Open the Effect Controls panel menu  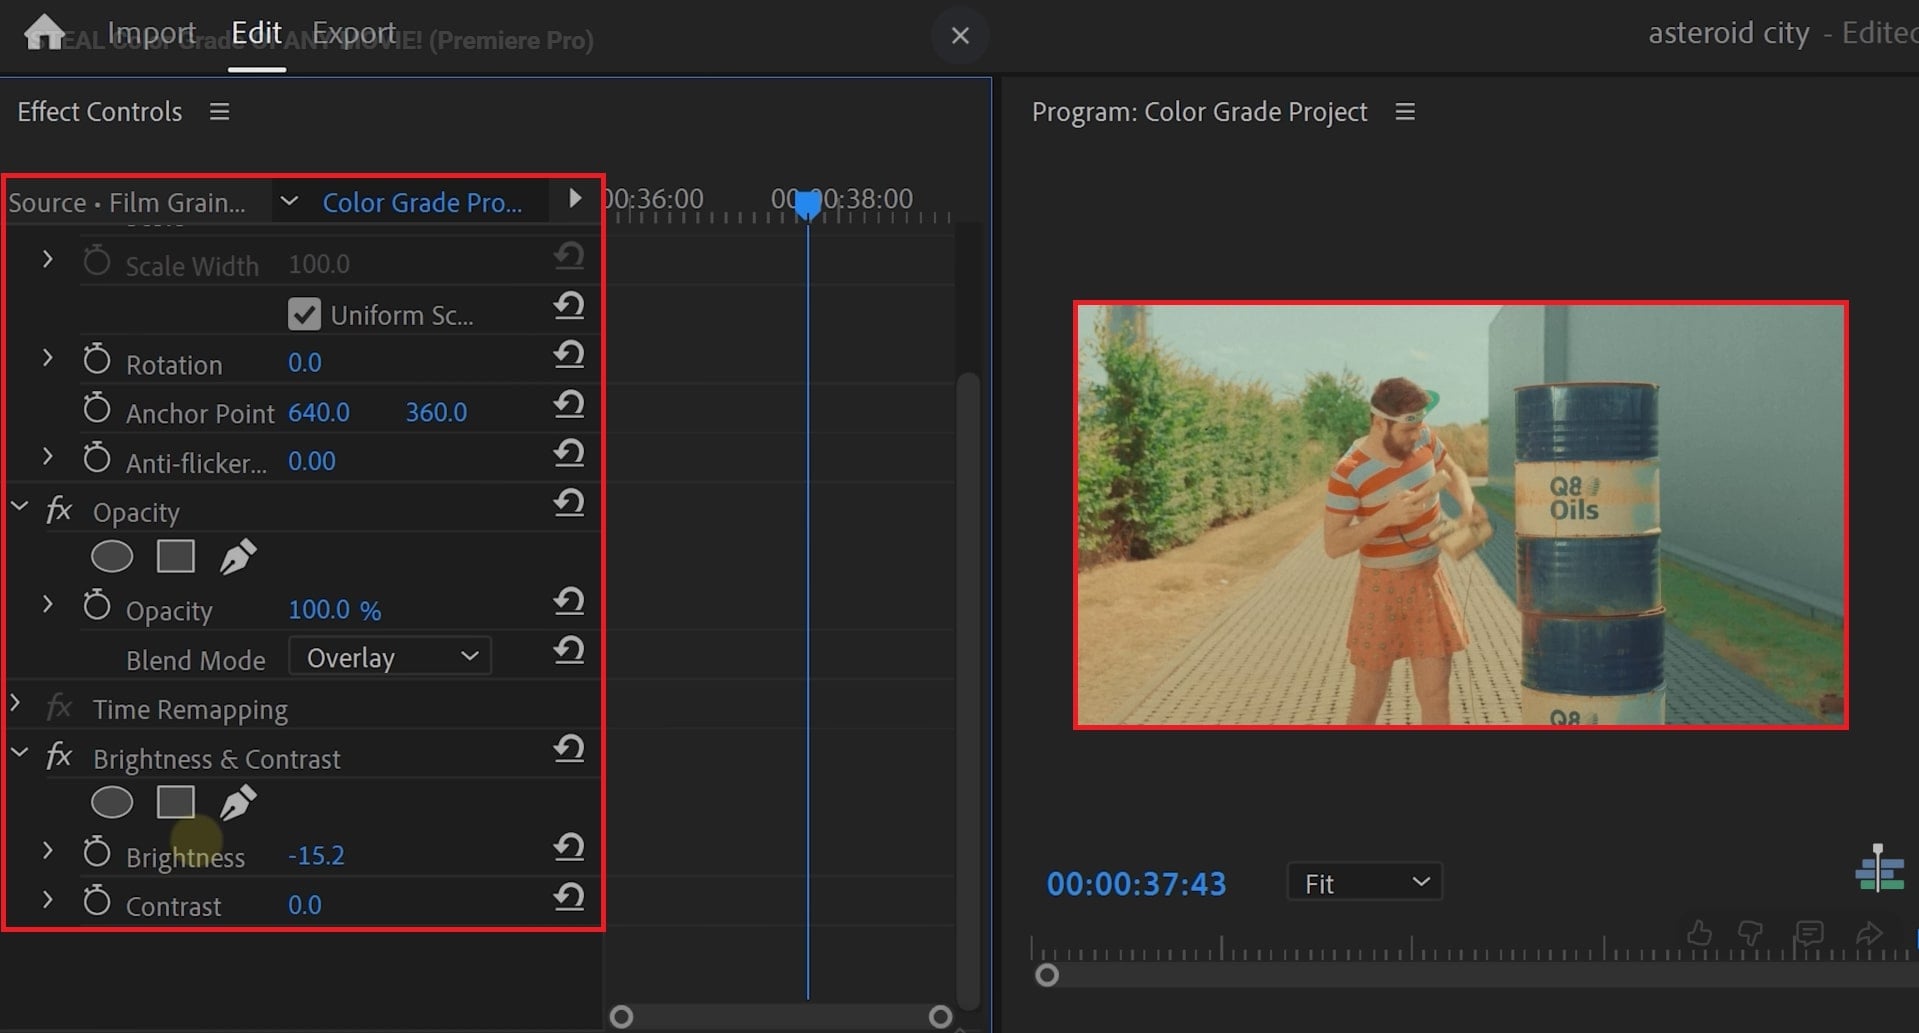[219, 111]
